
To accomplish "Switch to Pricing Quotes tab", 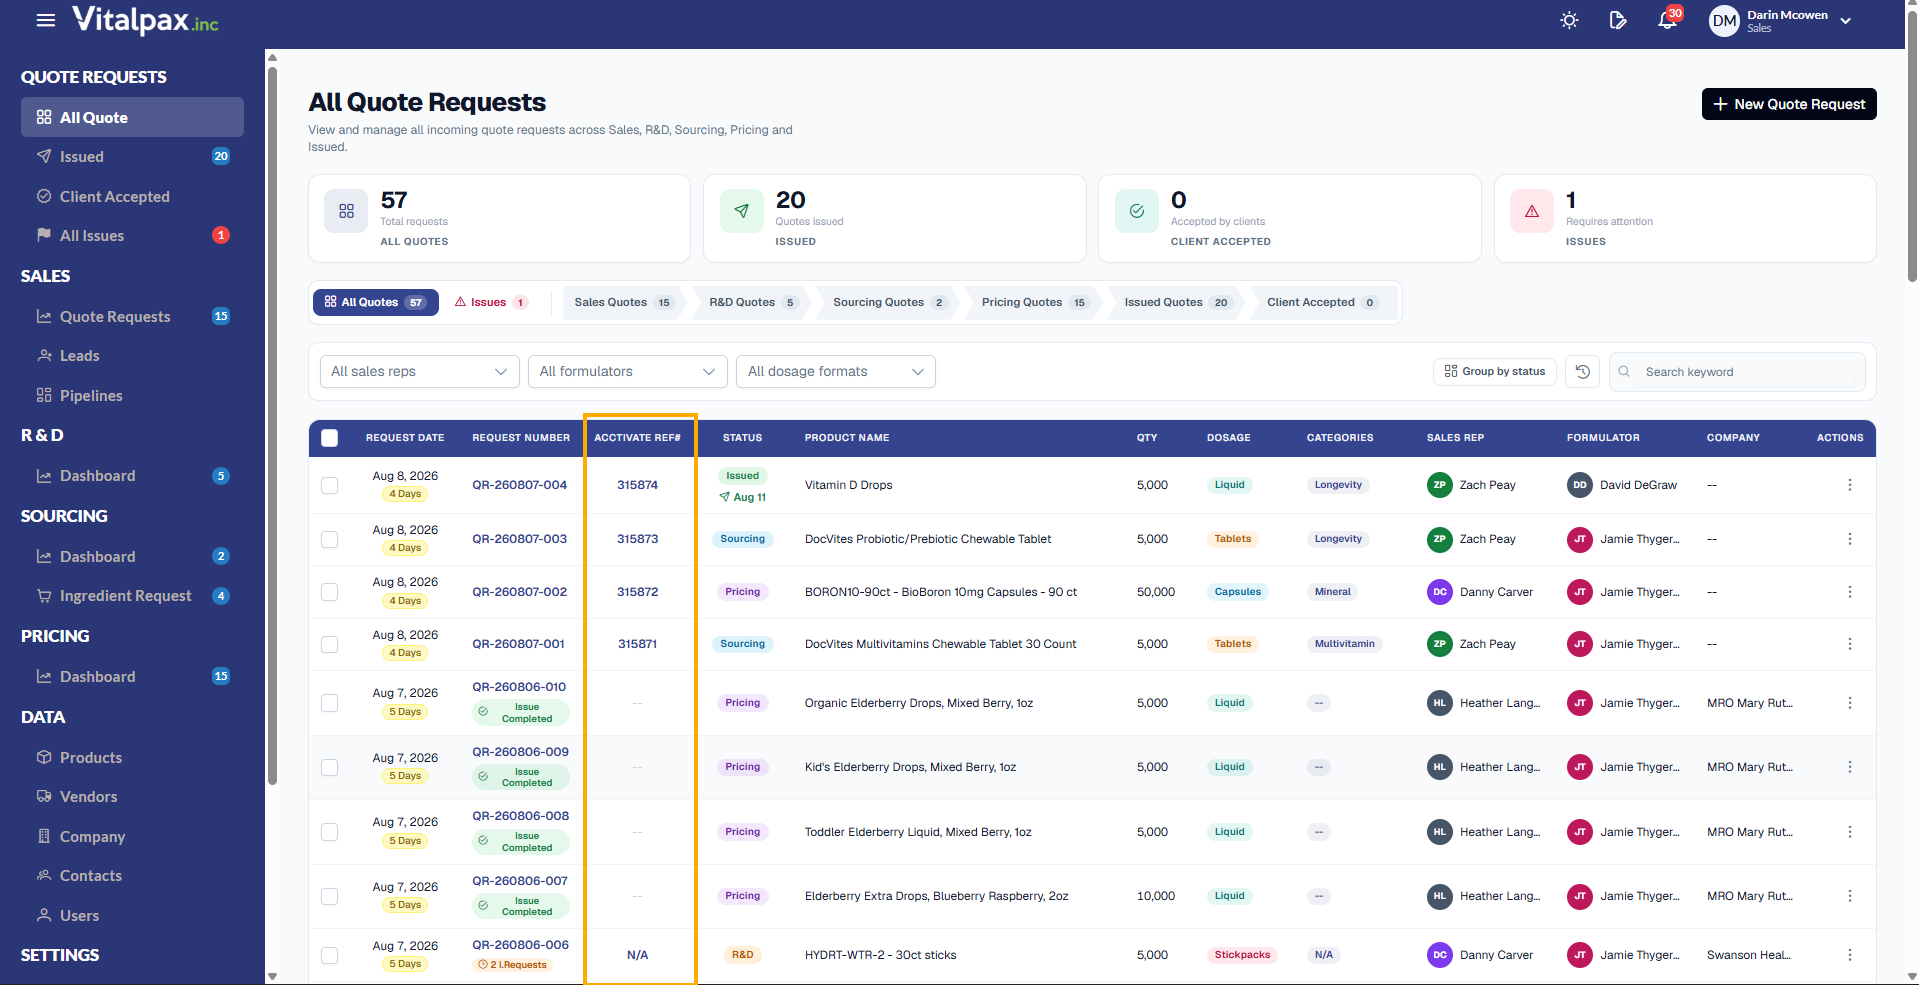I will click(1034, 302).
